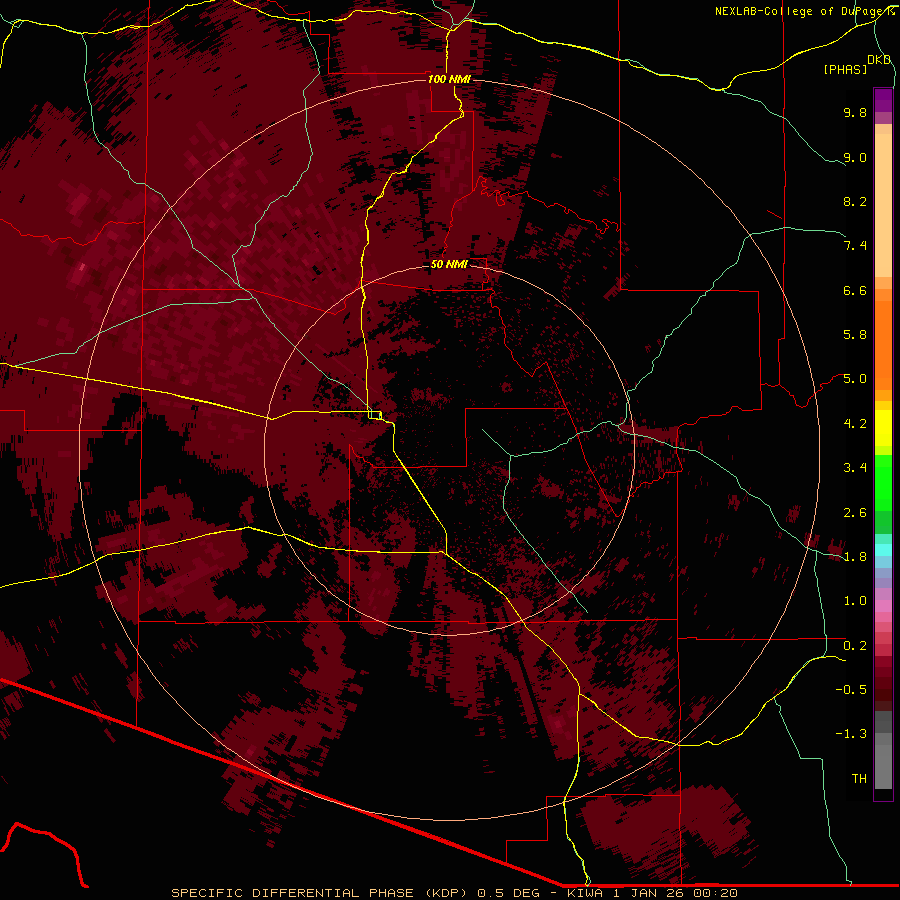Click the 0.2 legend value
The height and width of the screenshot is (900, 900).
point(855,646)
